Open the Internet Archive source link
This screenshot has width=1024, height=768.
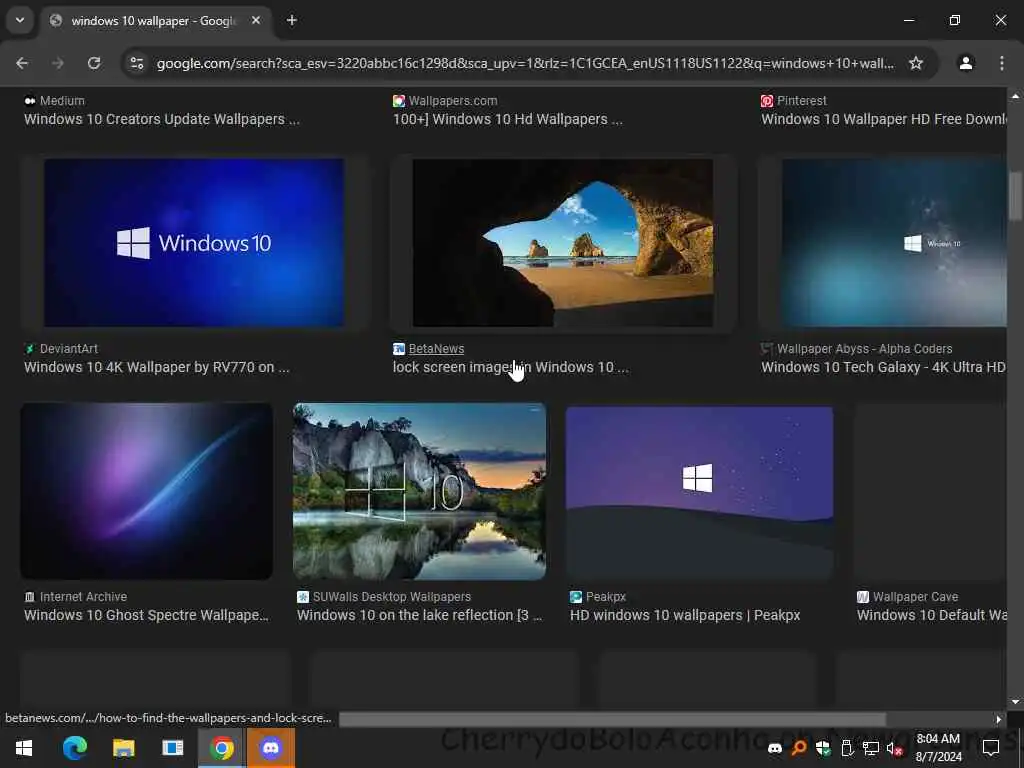[x=84, y=597]
